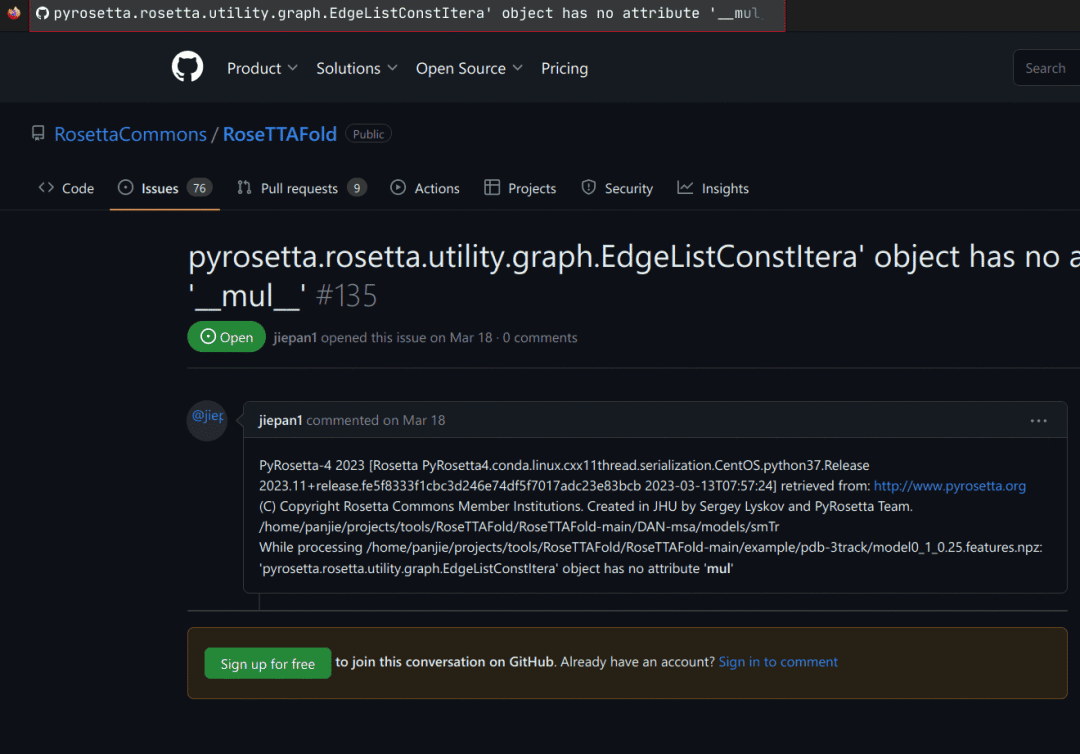
Task: Open jiepan1 link in comment header
Action: click(x=280, y=420)
